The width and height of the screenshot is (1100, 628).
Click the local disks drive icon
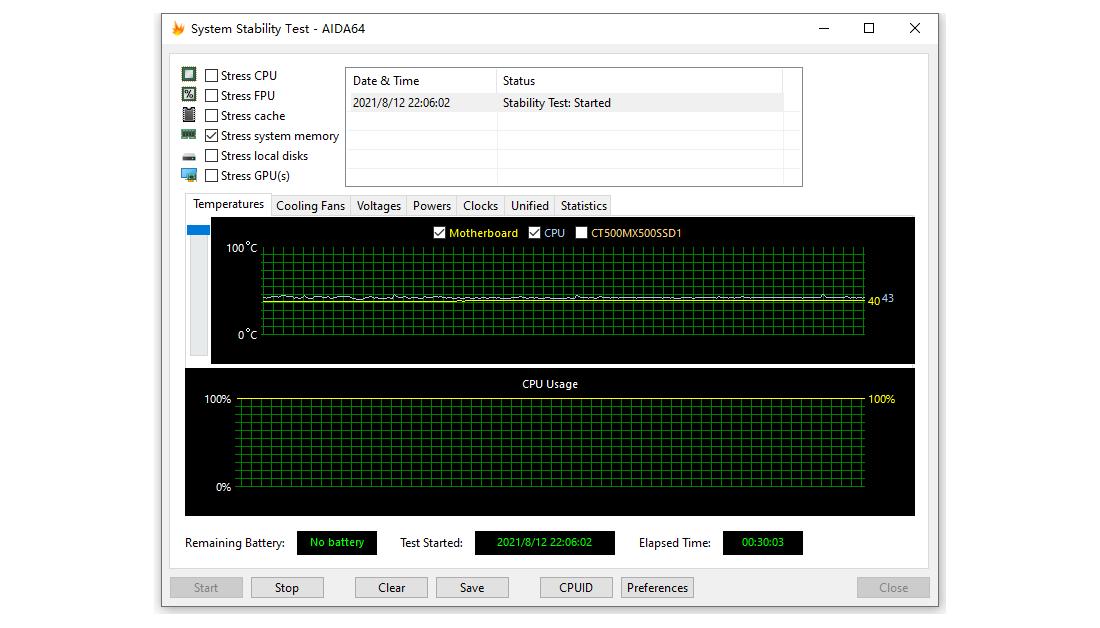point(189,156)
